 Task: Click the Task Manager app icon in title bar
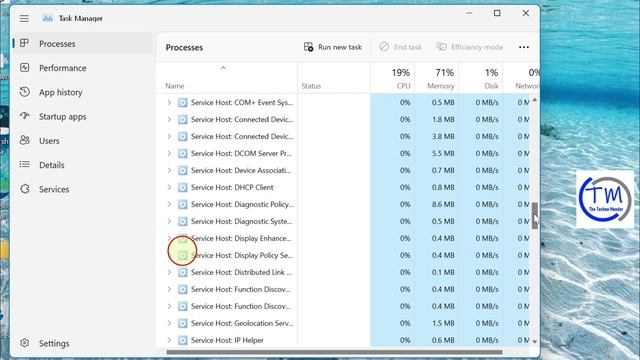pyautogui.click(x=47, y=18)
